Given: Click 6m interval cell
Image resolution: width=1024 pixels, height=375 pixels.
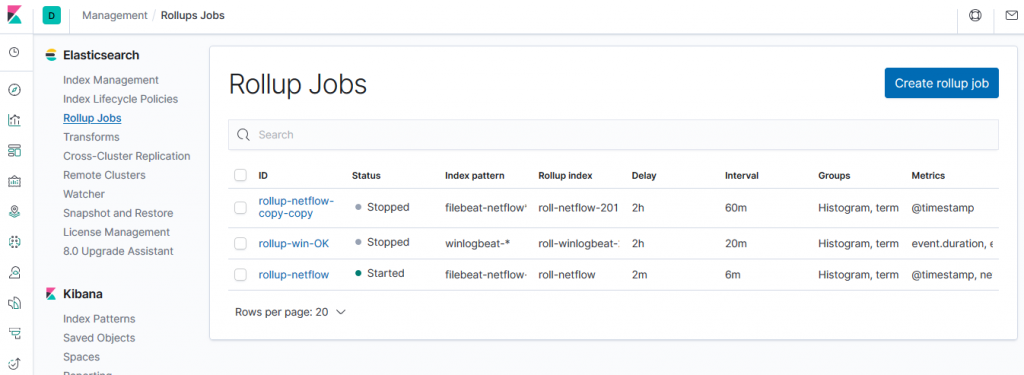Looking at the screenshot, I should (733, 274).
